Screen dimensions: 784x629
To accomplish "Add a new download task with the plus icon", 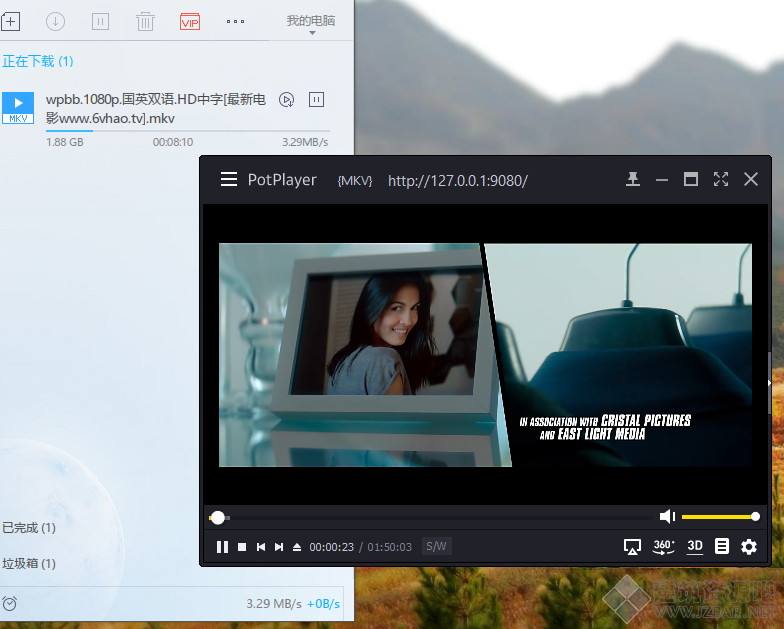I will click(10, 22).
